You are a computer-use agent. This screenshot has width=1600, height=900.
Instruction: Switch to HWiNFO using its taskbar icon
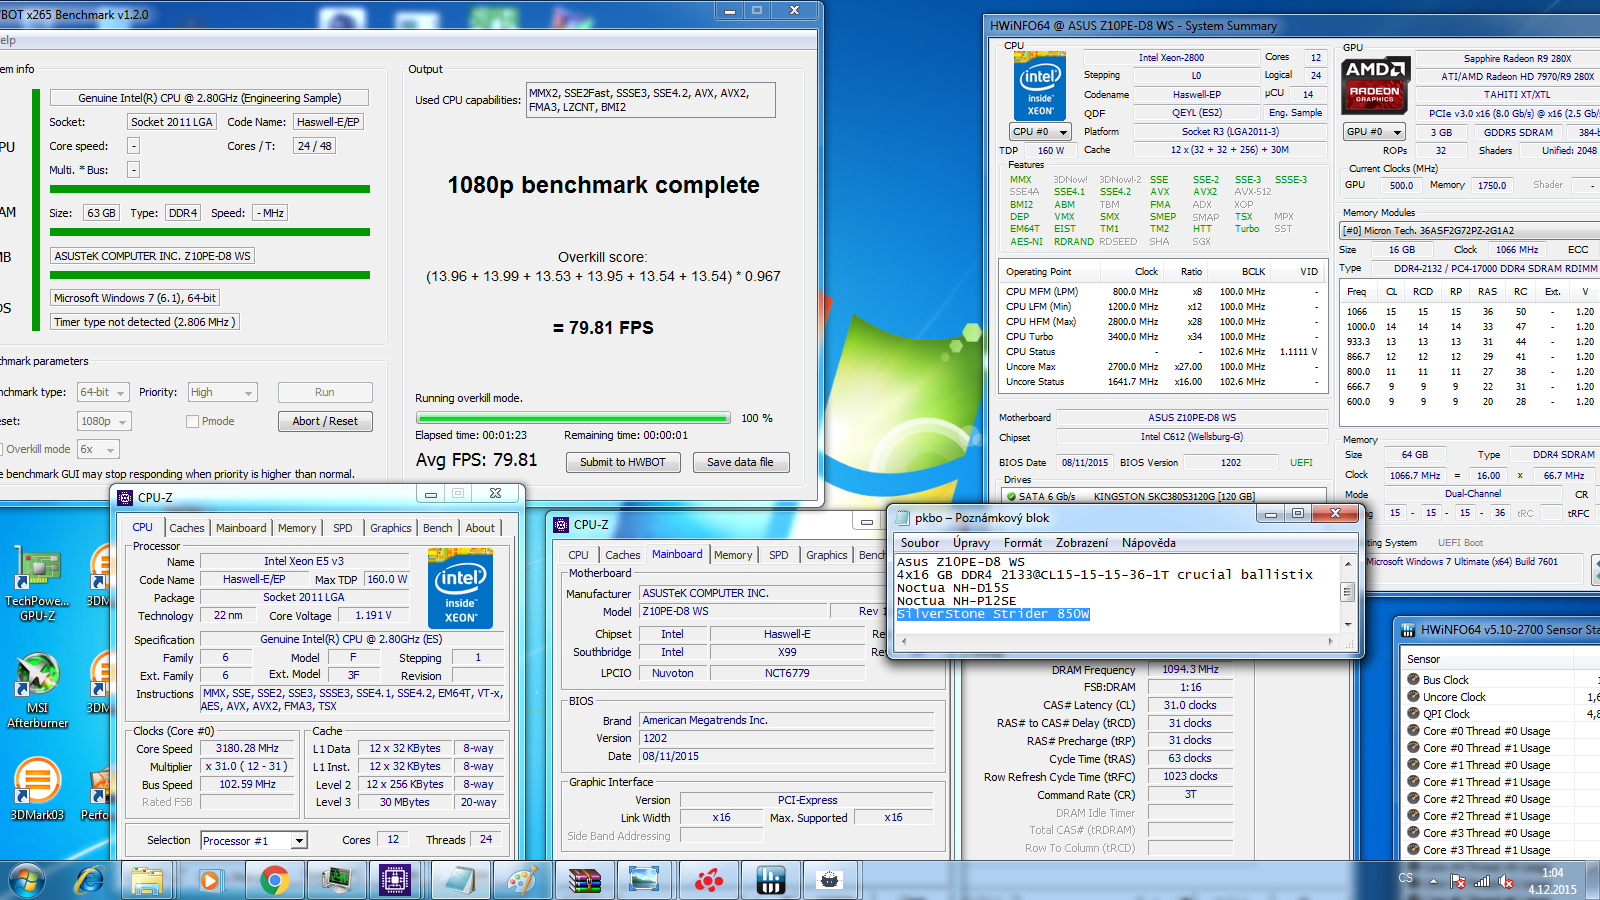click(x=770, y=881)
